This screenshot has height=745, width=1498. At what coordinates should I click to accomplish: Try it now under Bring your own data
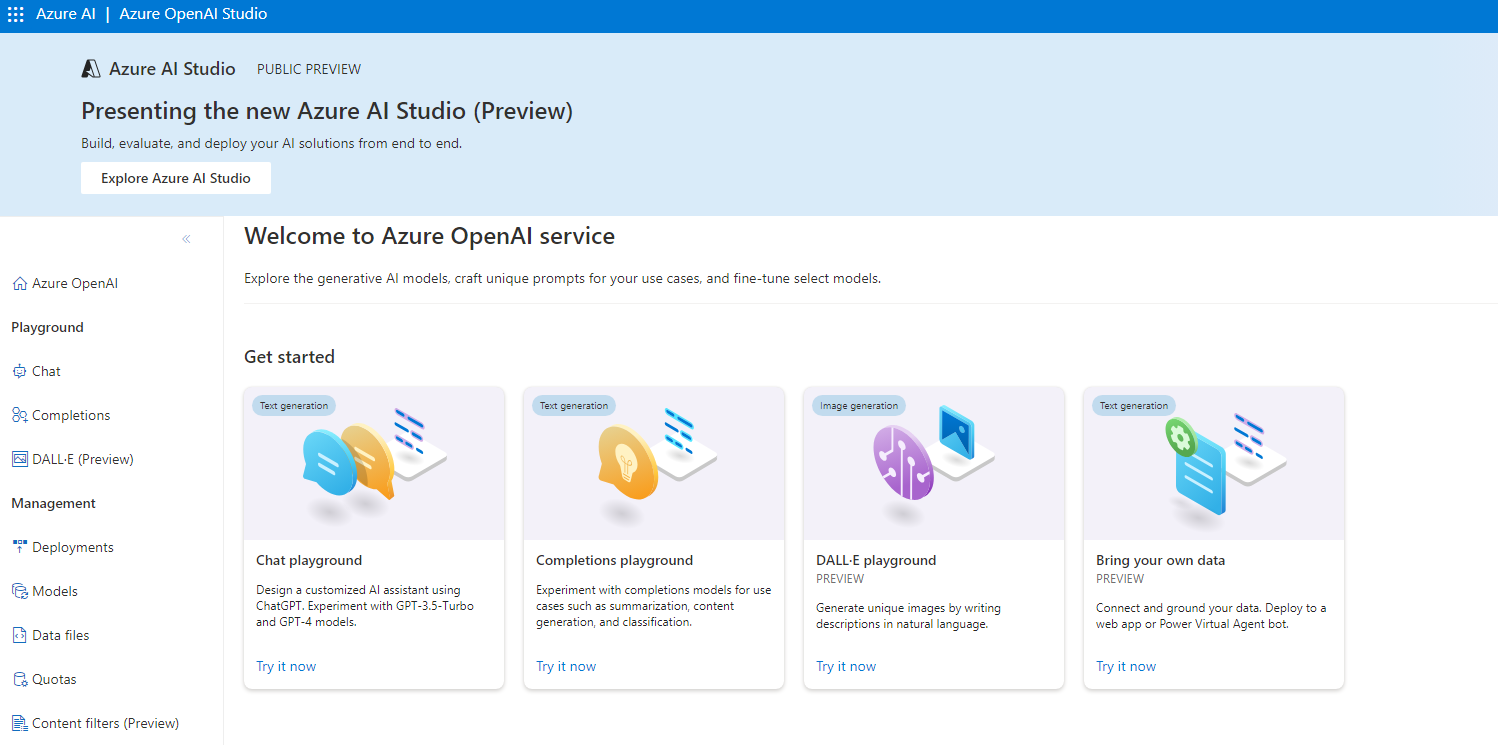[x=1126, y=666]
